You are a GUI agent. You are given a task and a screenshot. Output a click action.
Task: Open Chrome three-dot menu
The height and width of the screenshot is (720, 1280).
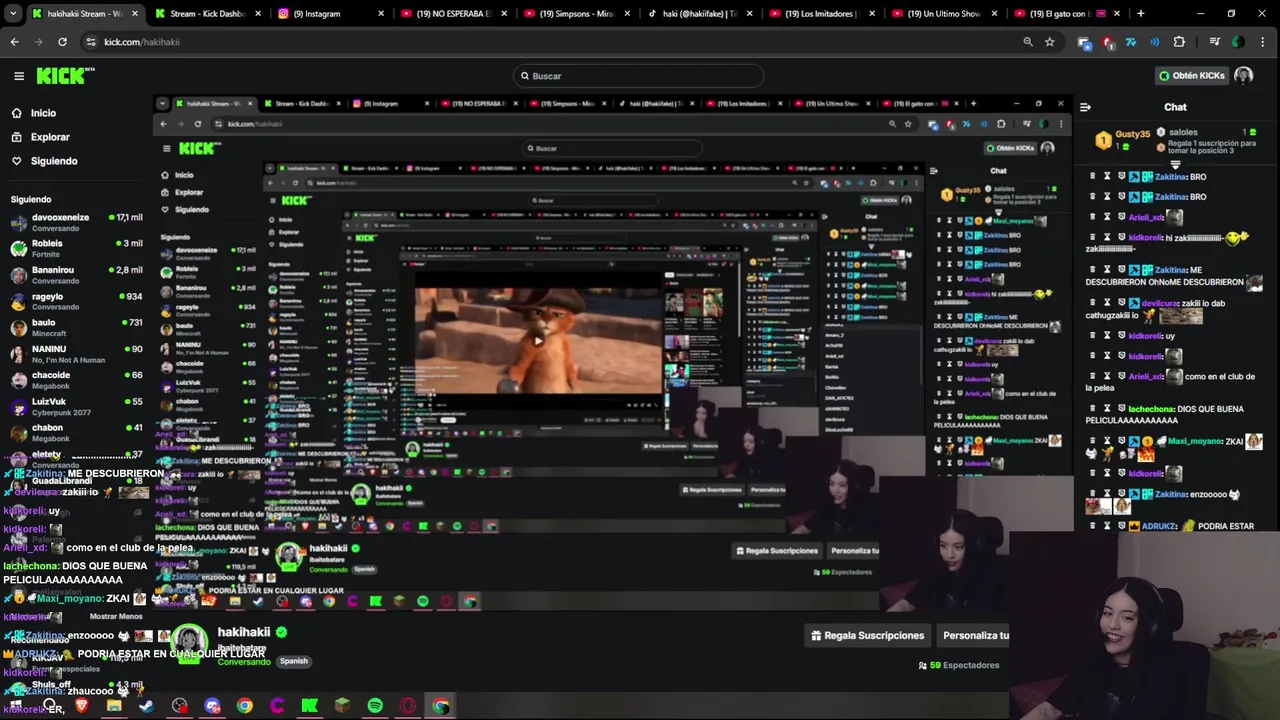coord(1264,42)
